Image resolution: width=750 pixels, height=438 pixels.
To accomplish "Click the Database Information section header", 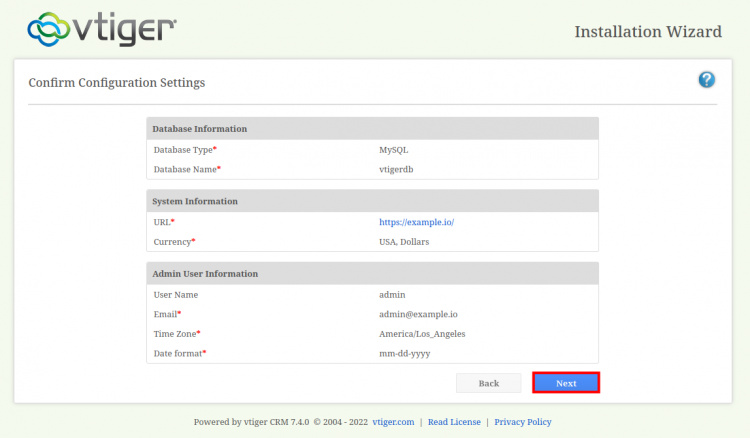I will 200,129.
